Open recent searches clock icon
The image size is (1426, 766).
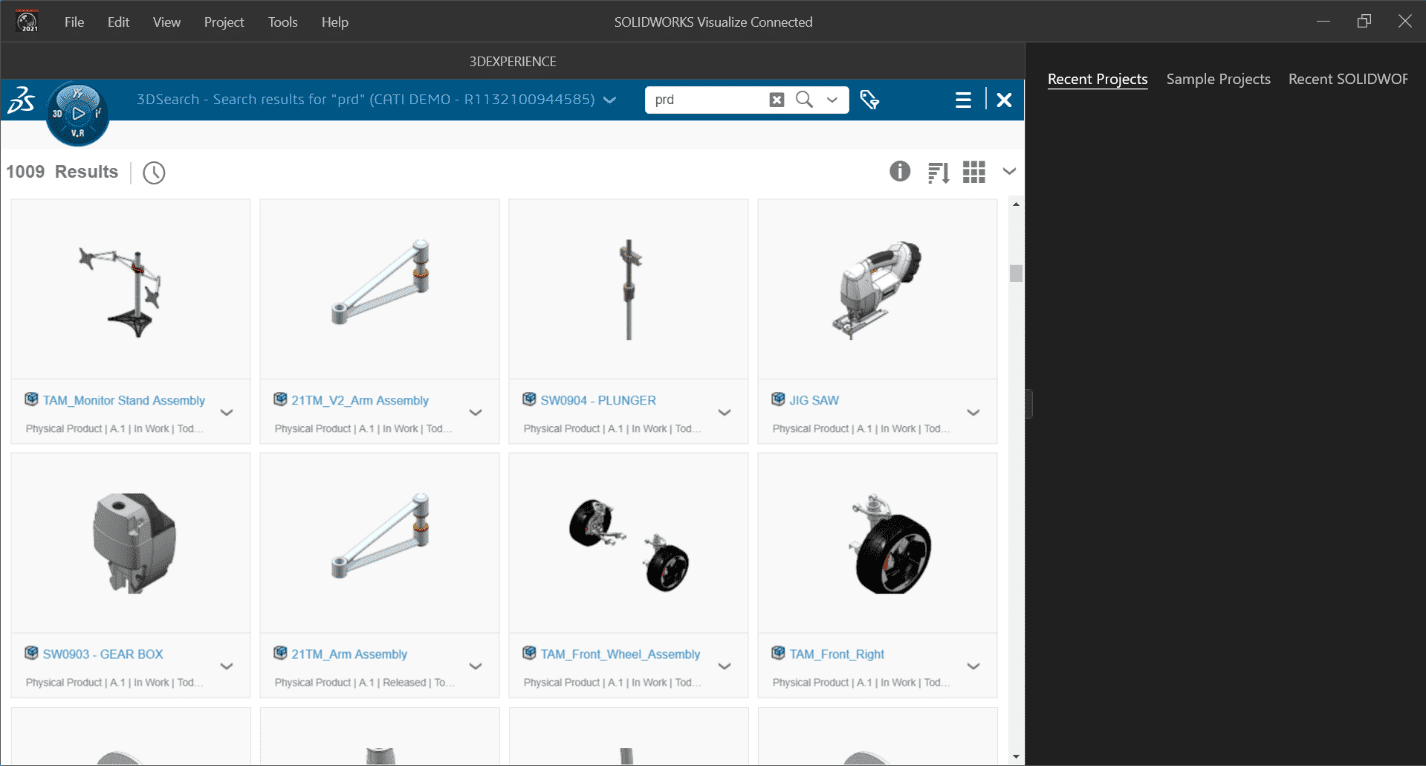point(154,172)
